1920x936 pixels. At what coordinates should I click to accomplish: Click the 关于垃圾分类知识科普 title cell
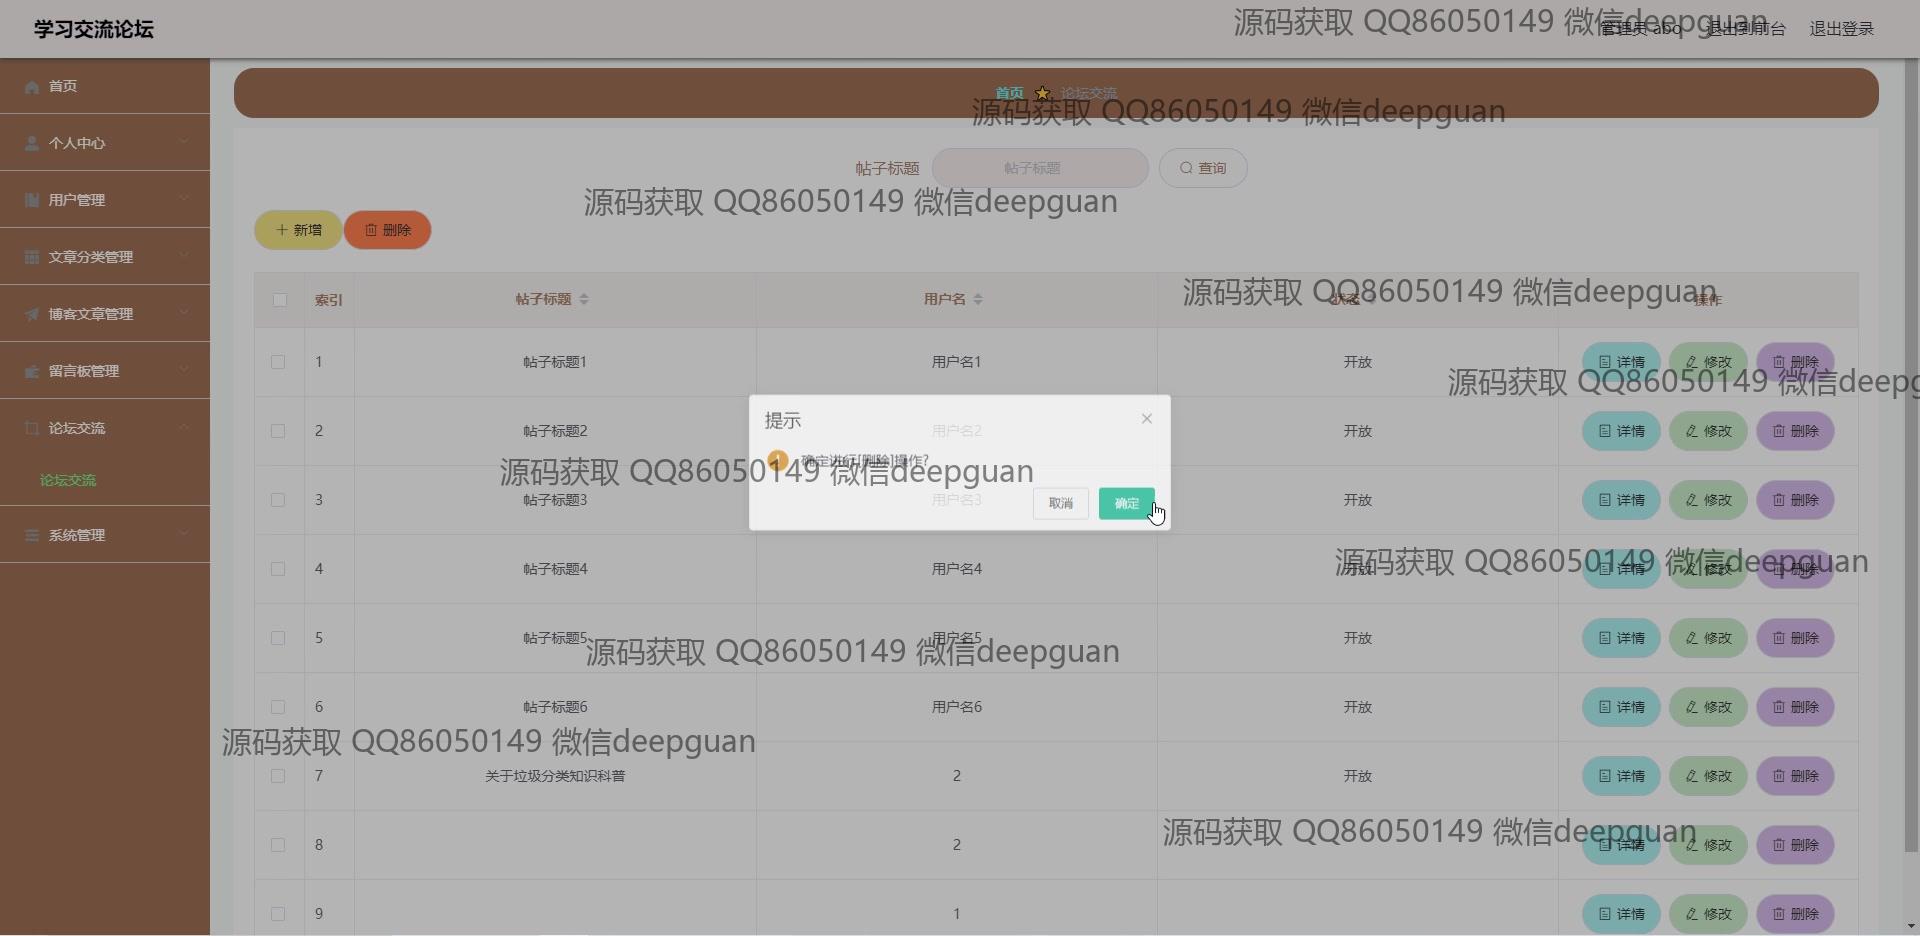555,776
